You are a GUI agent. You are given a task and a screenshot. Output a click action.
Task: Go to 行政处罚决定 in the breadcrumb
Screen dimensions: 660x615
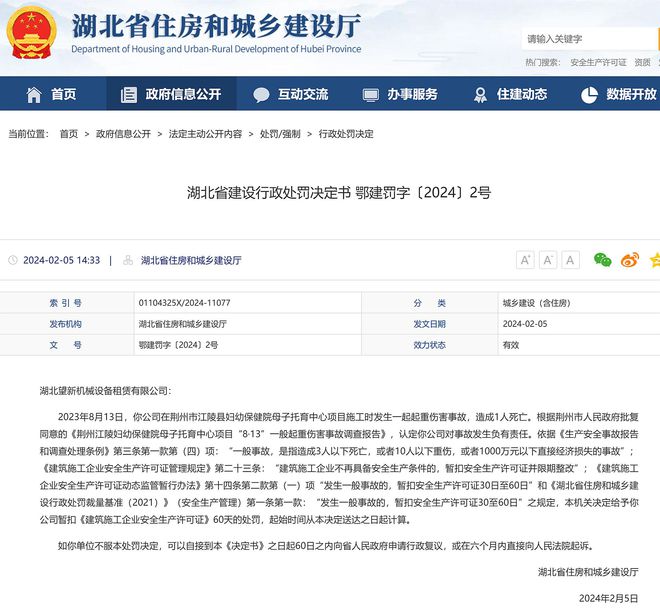pyautogui.click(x=346, y=134)
